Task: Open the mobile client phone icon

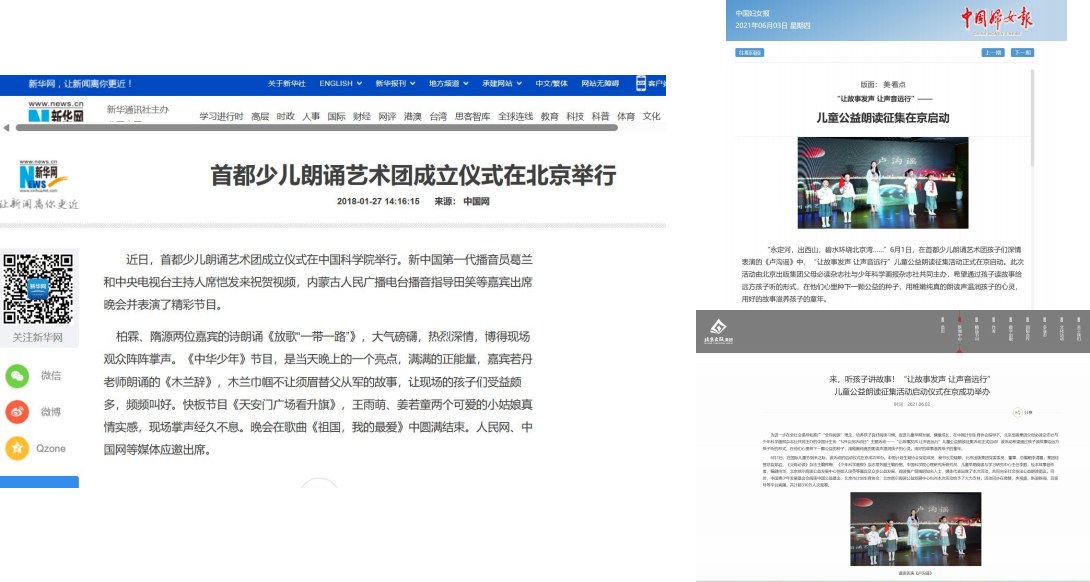Action: (x=641, y=83)
